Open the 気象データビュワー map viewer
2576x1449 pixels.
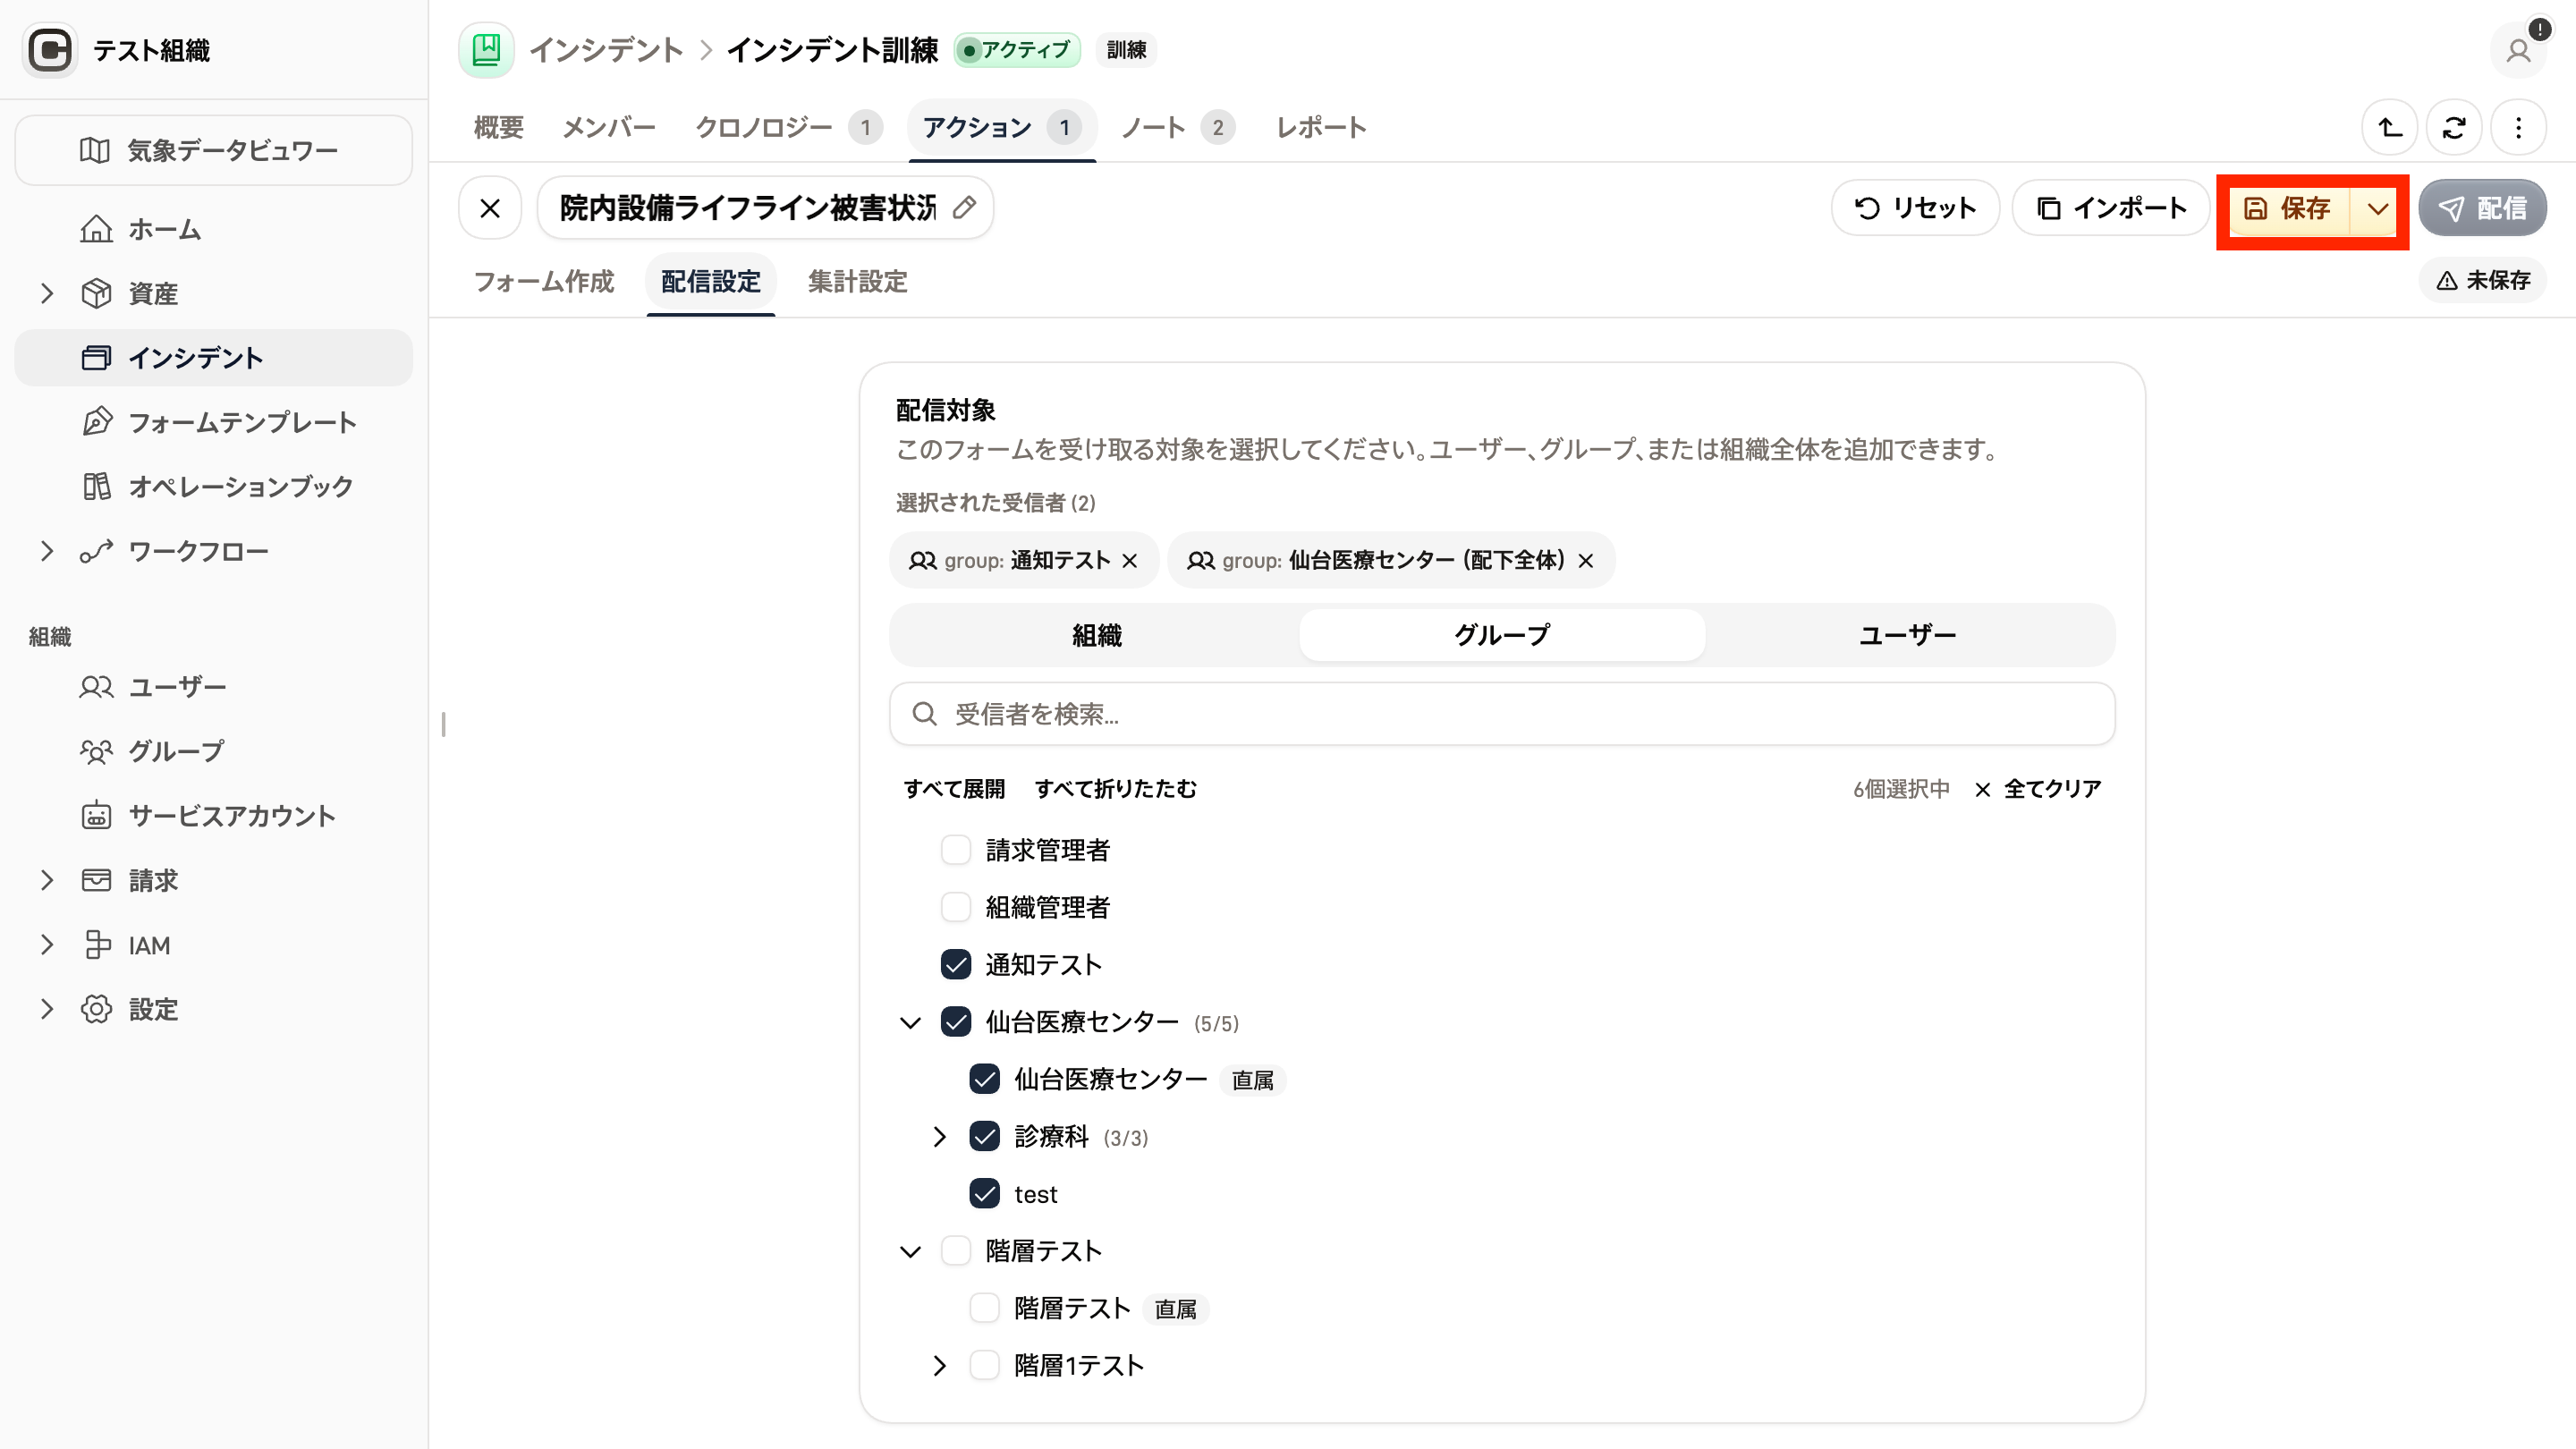(213, 150)
